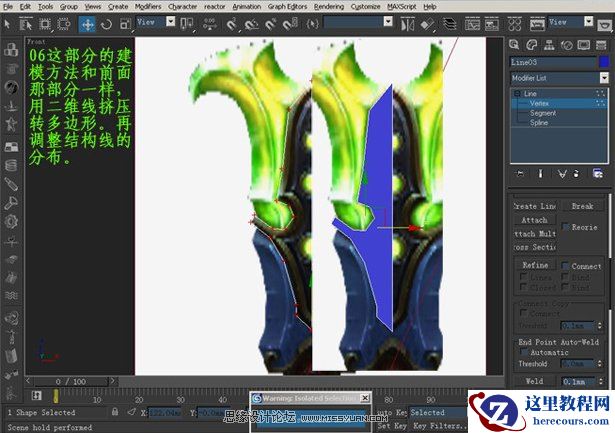
Task: Toggle 3D Snaps magnet icon
Action: tap(232, 24)
